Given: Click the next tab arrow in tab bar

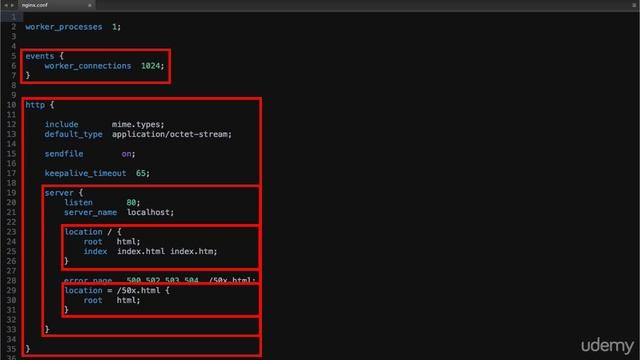Looking at the screenshot, I should tap(12, 5).
